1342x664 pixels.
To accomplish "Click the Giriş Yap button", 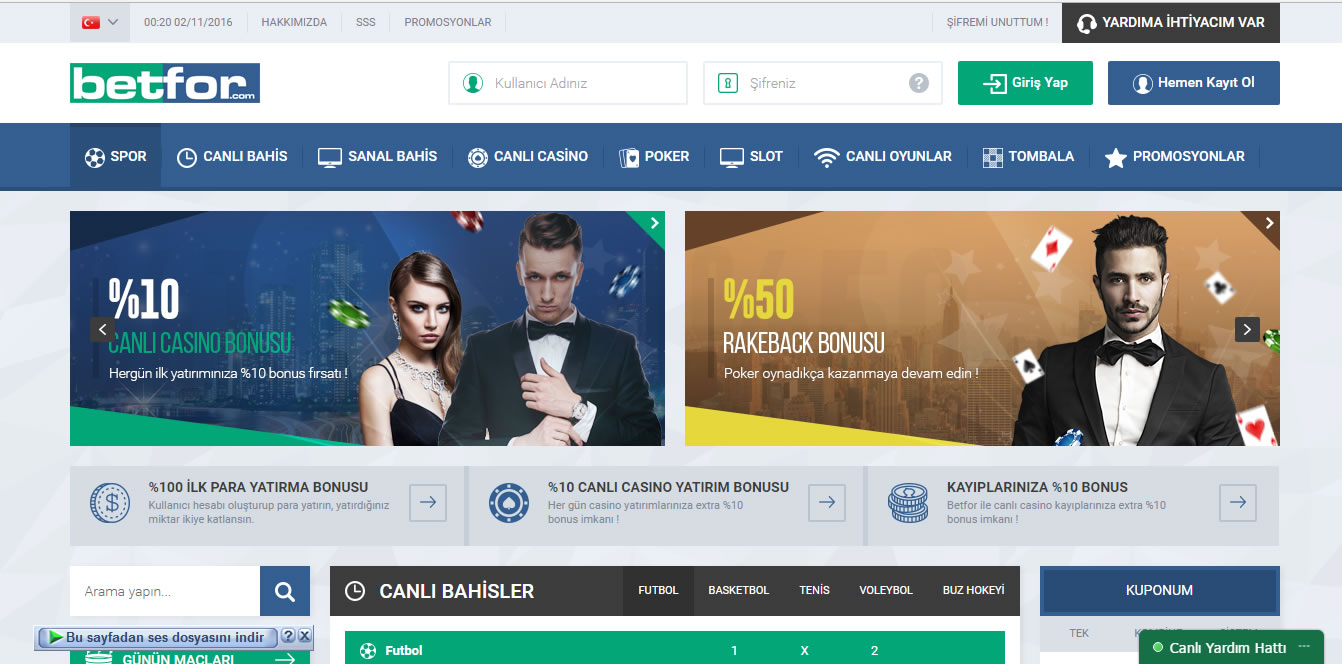I will (x=1025, y=83).
